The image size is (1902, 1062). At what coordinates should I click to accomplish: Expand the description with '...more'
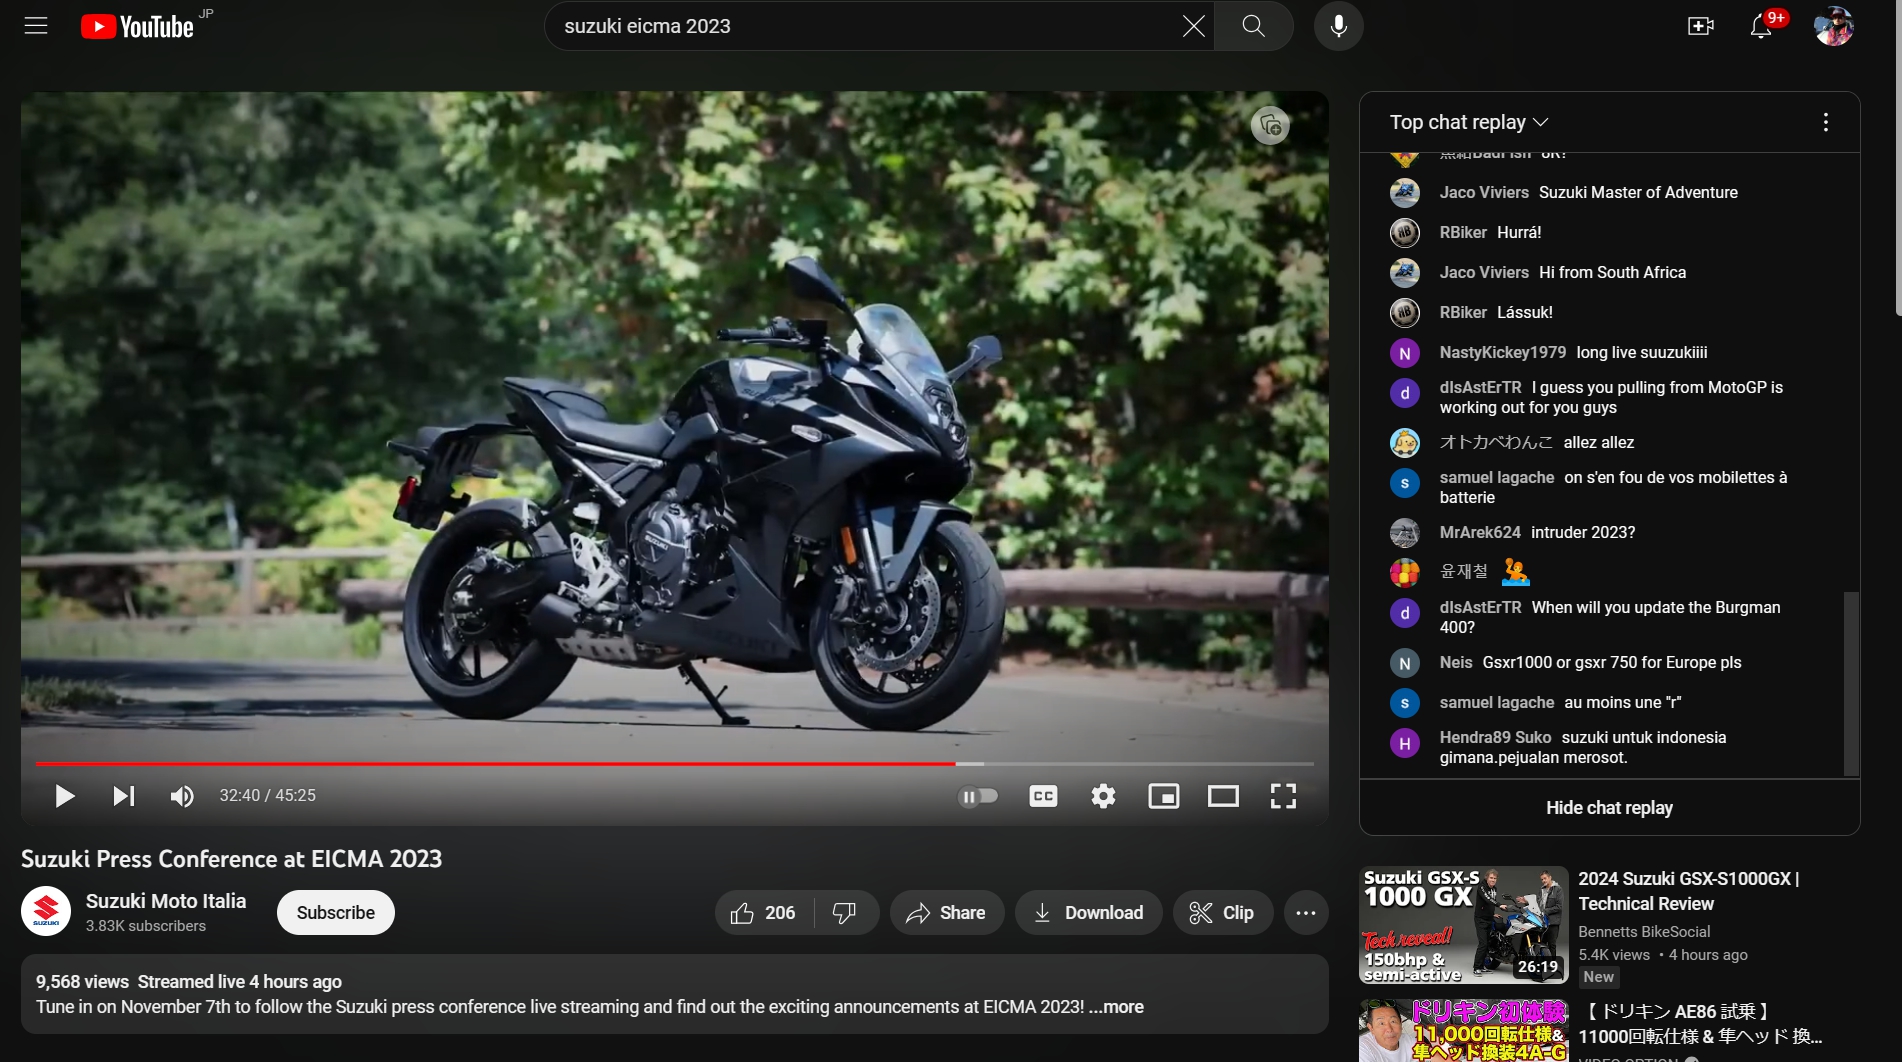pyautogui.click(x=1117, y=1007)
